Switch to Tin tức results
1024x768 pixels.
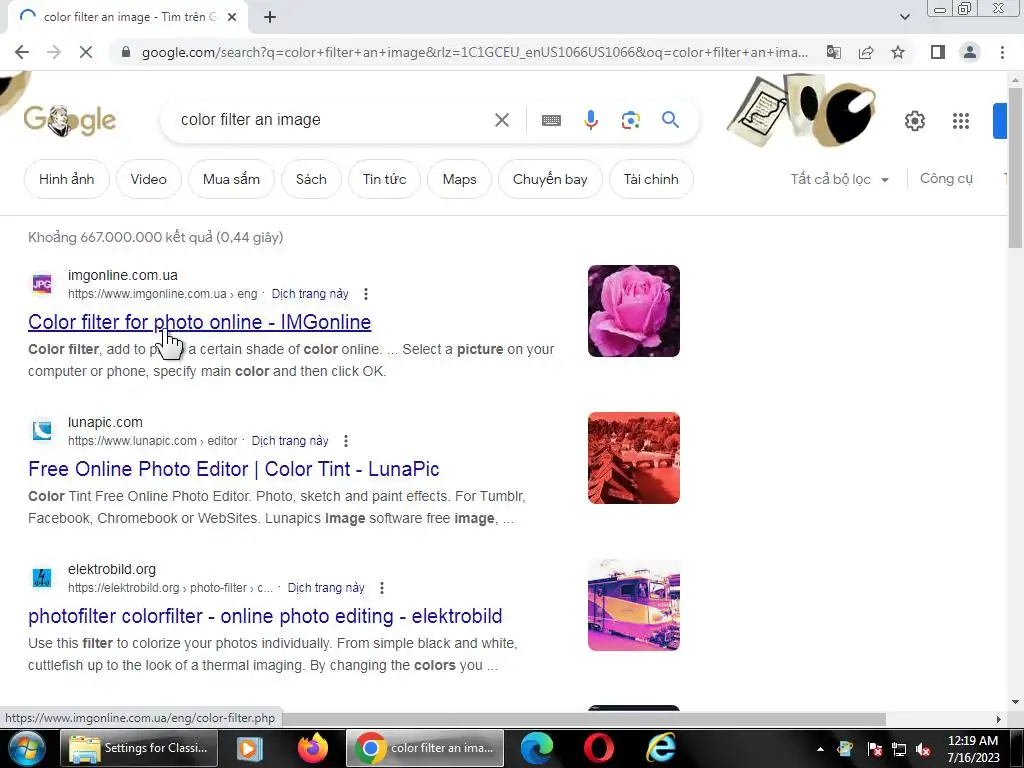pyautogui.click(x=385, y=179)
